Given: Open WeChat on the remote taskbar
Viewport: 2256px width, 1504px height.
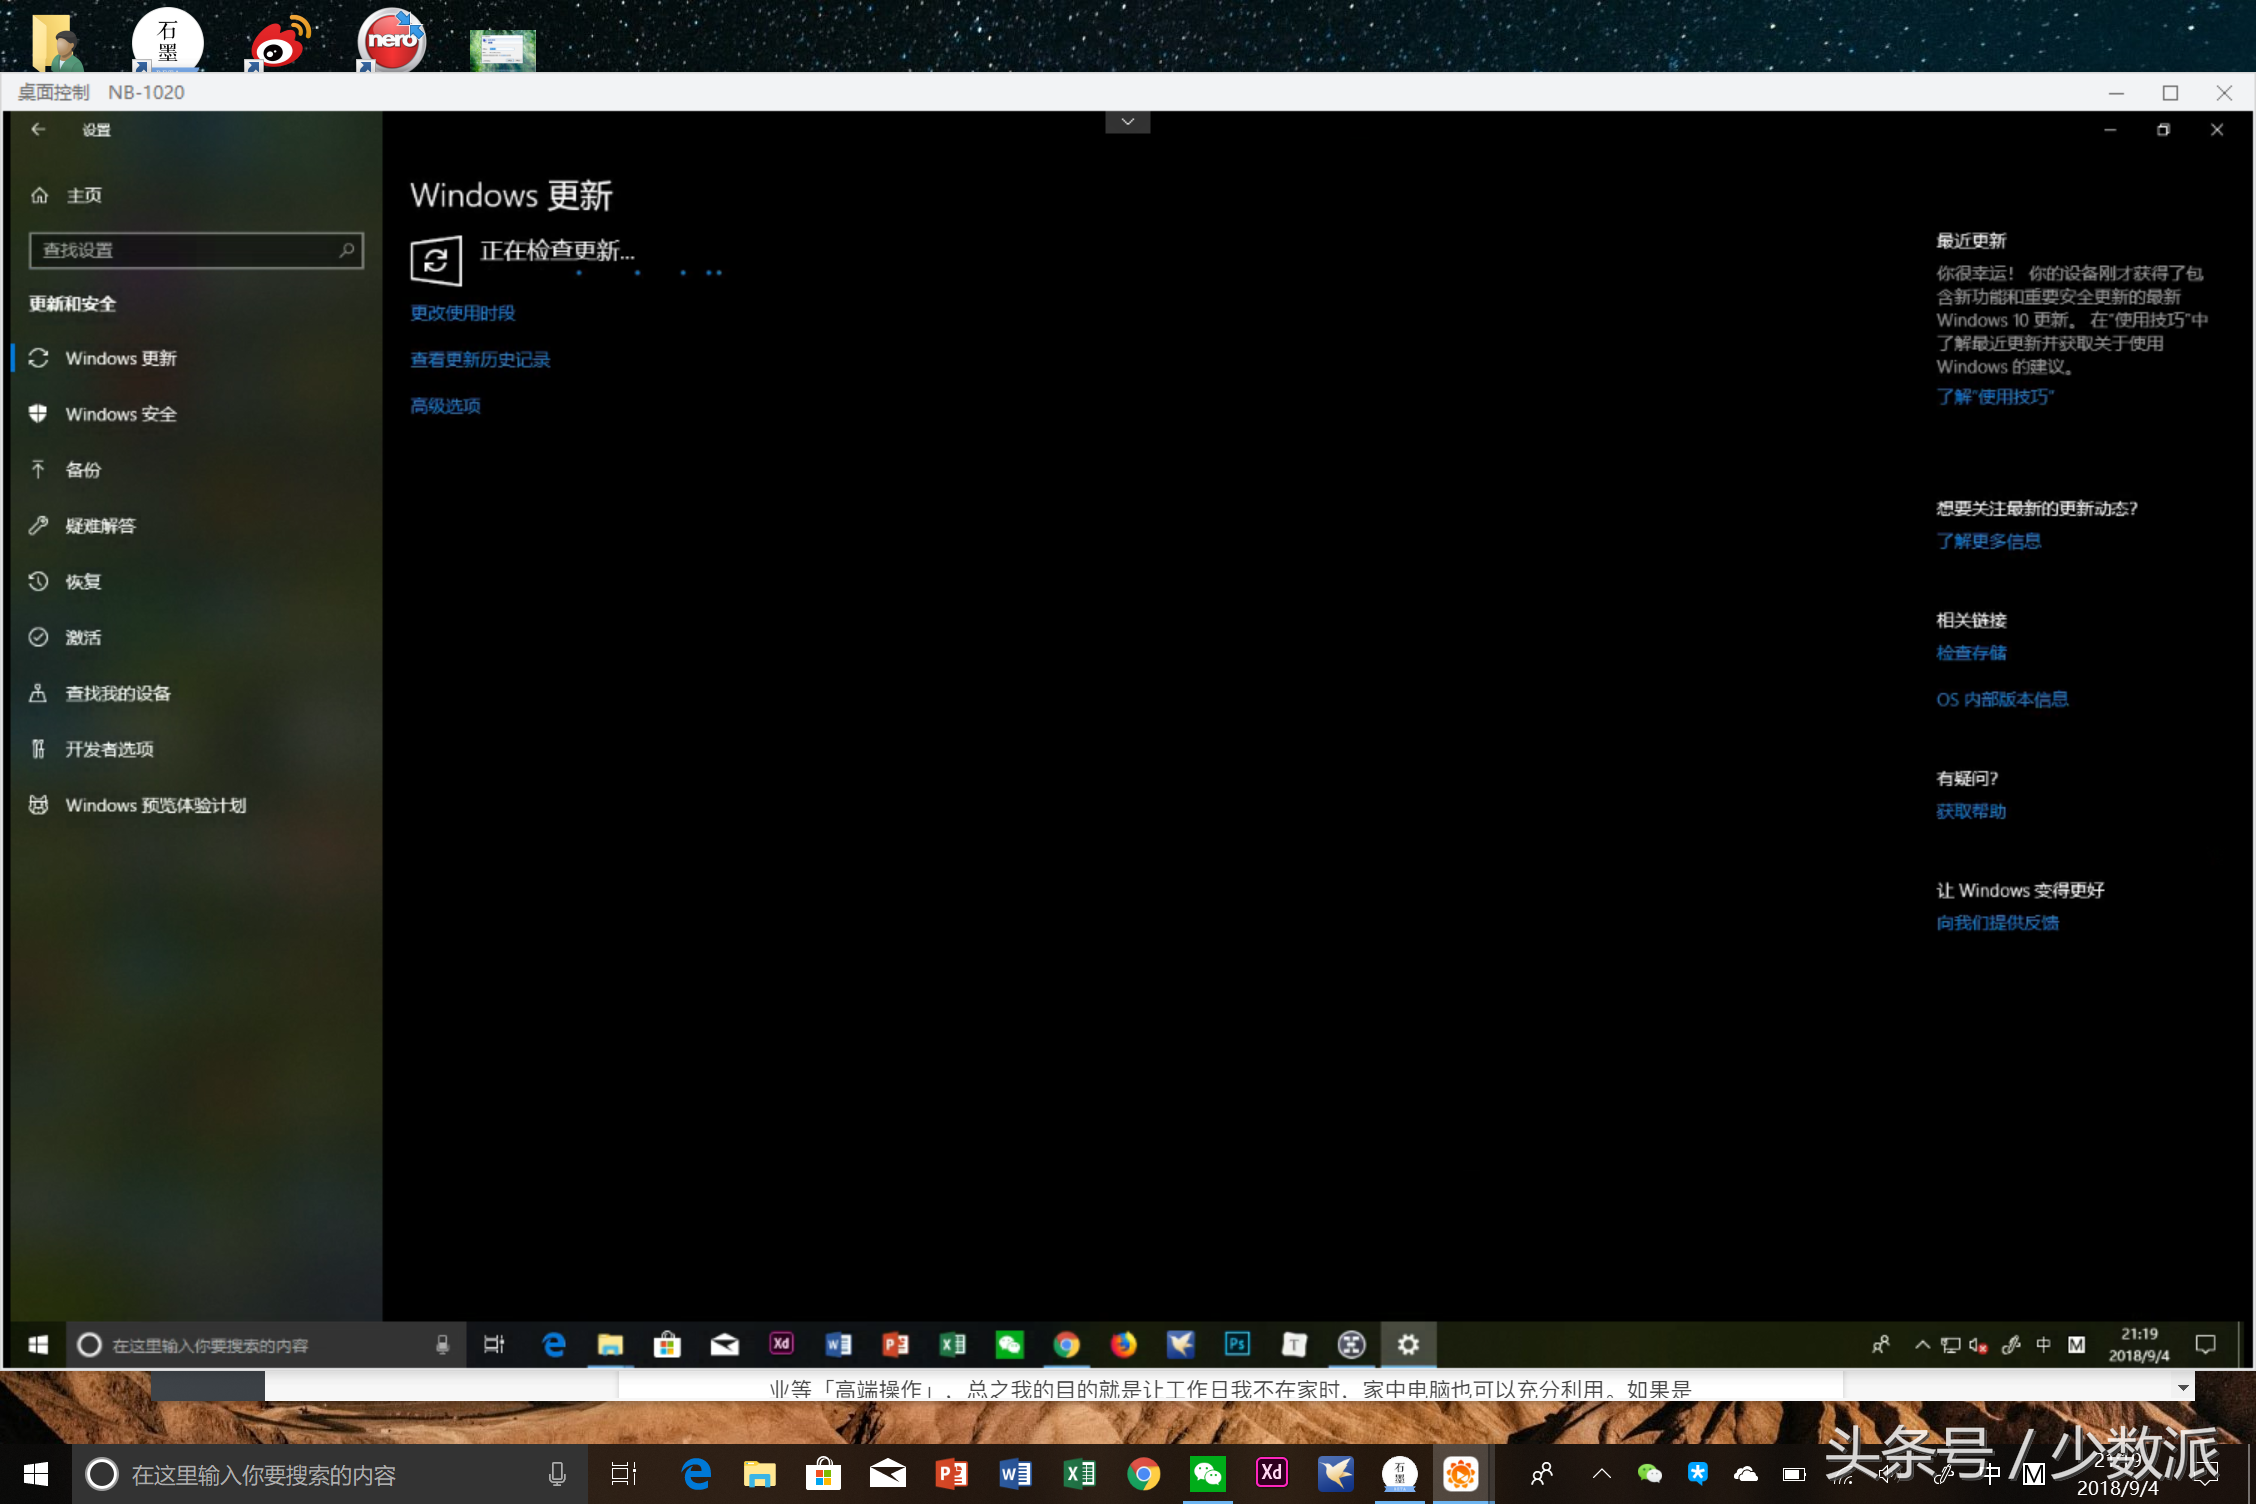Looking at the screenshot, I should (1009, 1344).
